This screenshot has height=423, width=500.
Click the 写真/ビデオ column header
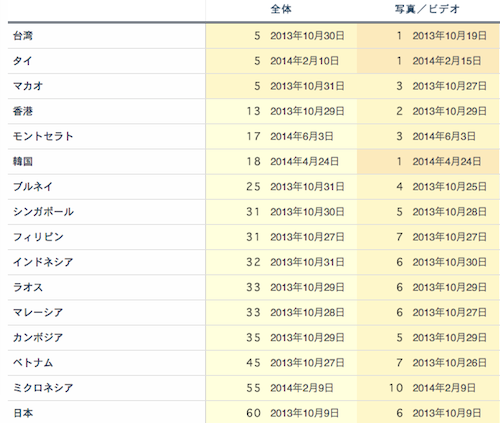coord(428,9)
